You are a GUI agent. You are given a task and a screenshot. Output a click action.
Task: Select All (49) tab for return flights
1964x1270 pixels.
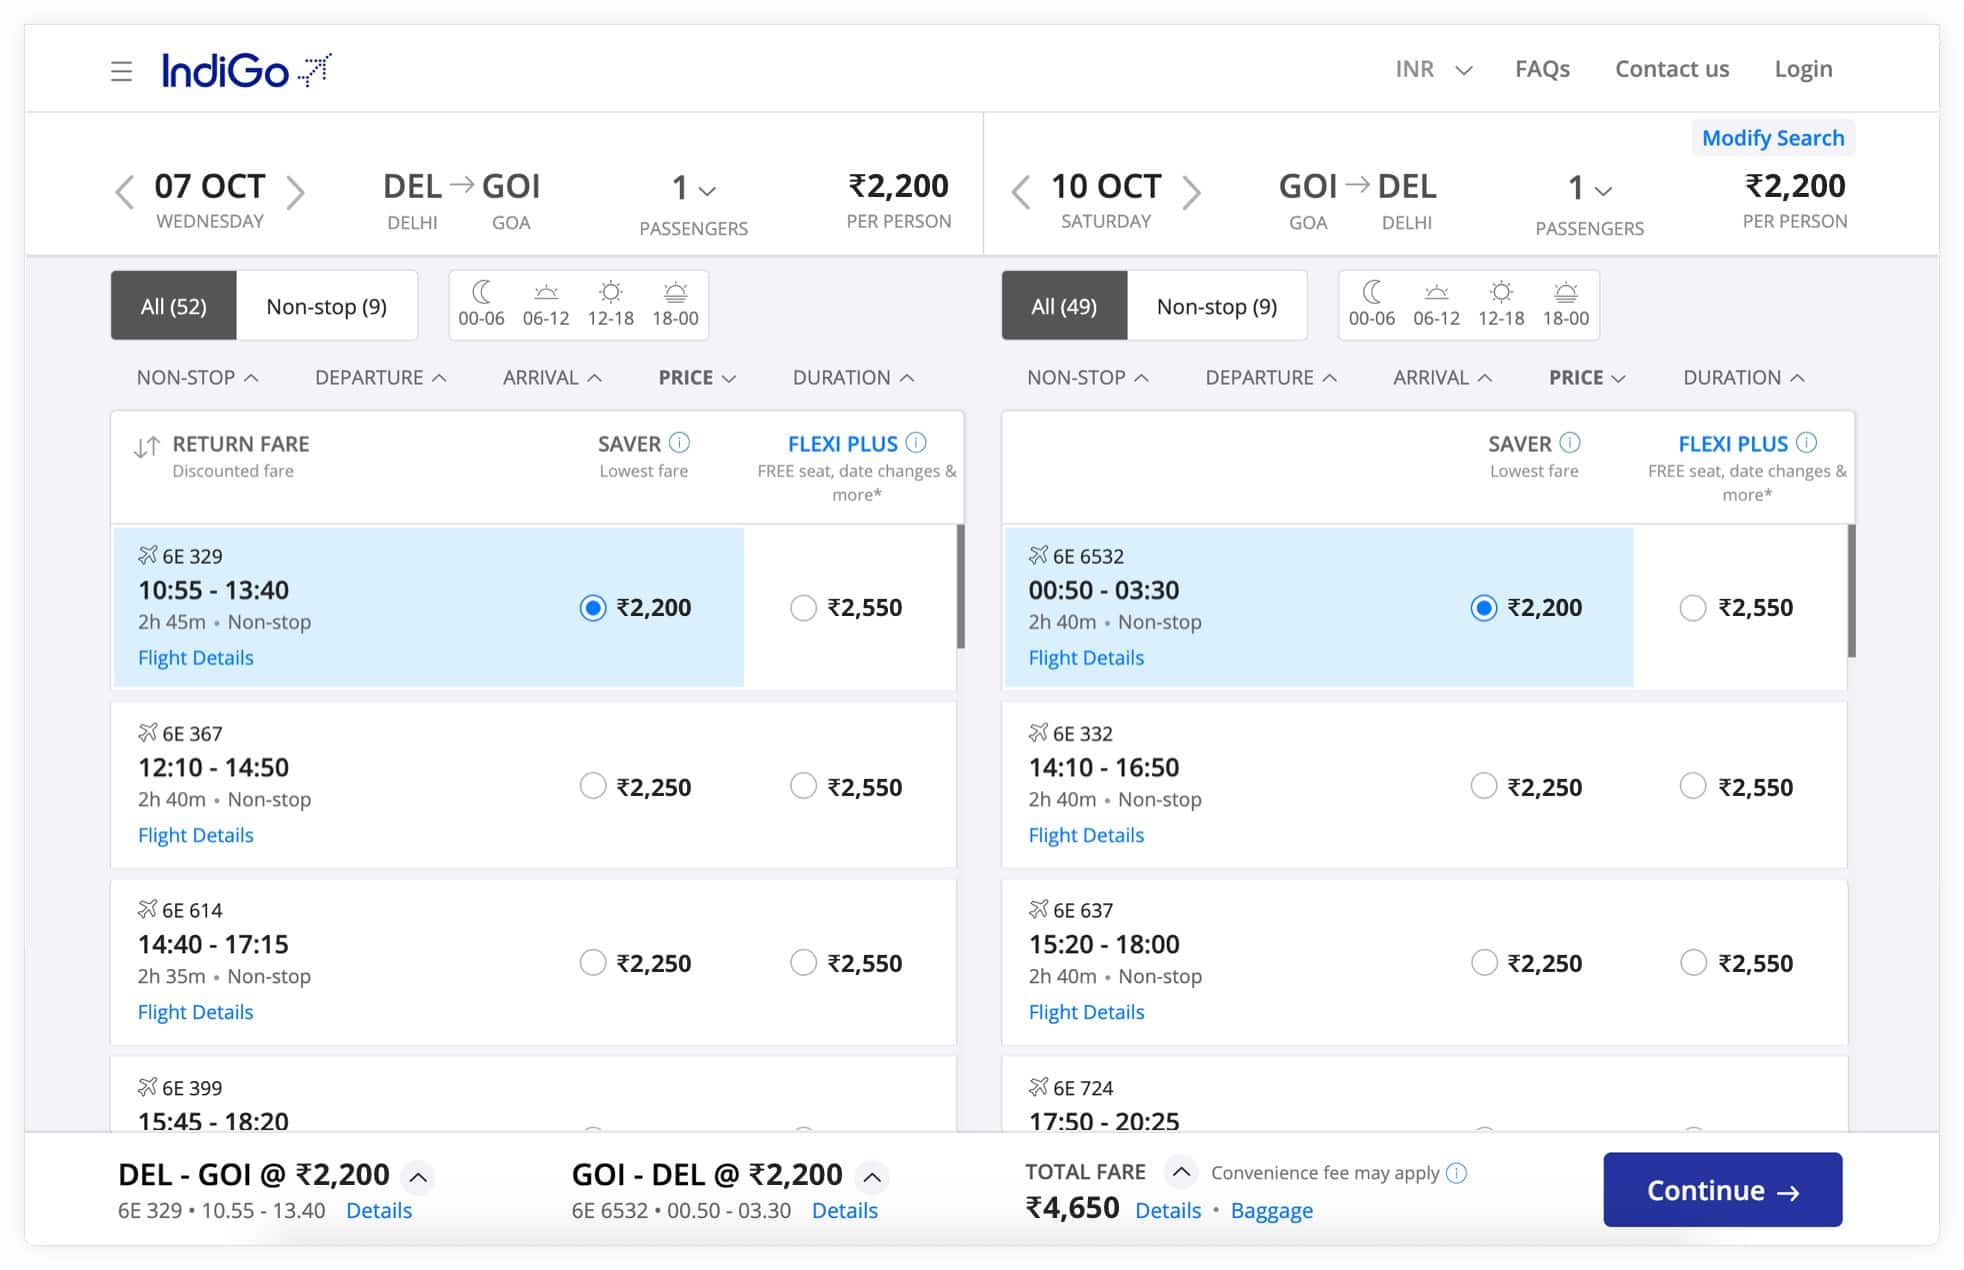pyautogui.click(x=1063, y=306)
